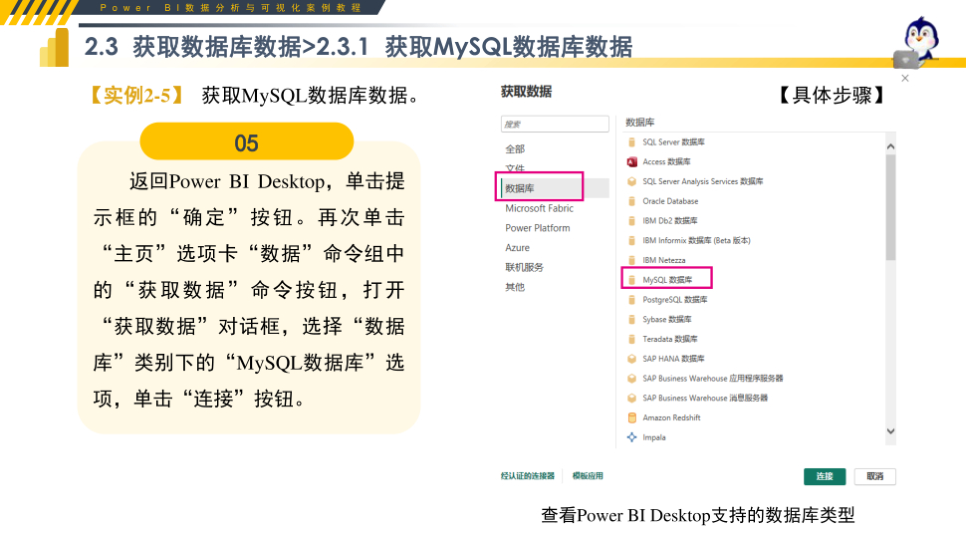
Task: Click the SQL Server database icon
Action: (631, 142)
